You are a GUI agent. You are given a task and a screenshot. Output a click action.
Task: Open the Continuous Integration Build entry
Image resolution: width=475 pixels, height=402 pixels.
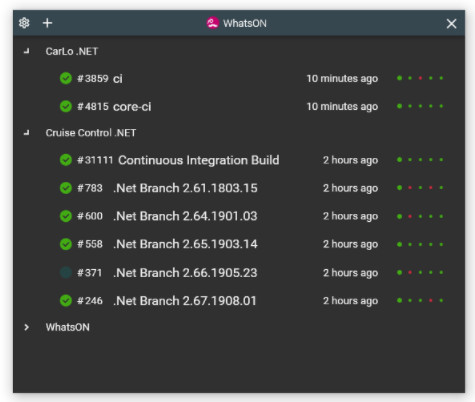pos(239,160)
